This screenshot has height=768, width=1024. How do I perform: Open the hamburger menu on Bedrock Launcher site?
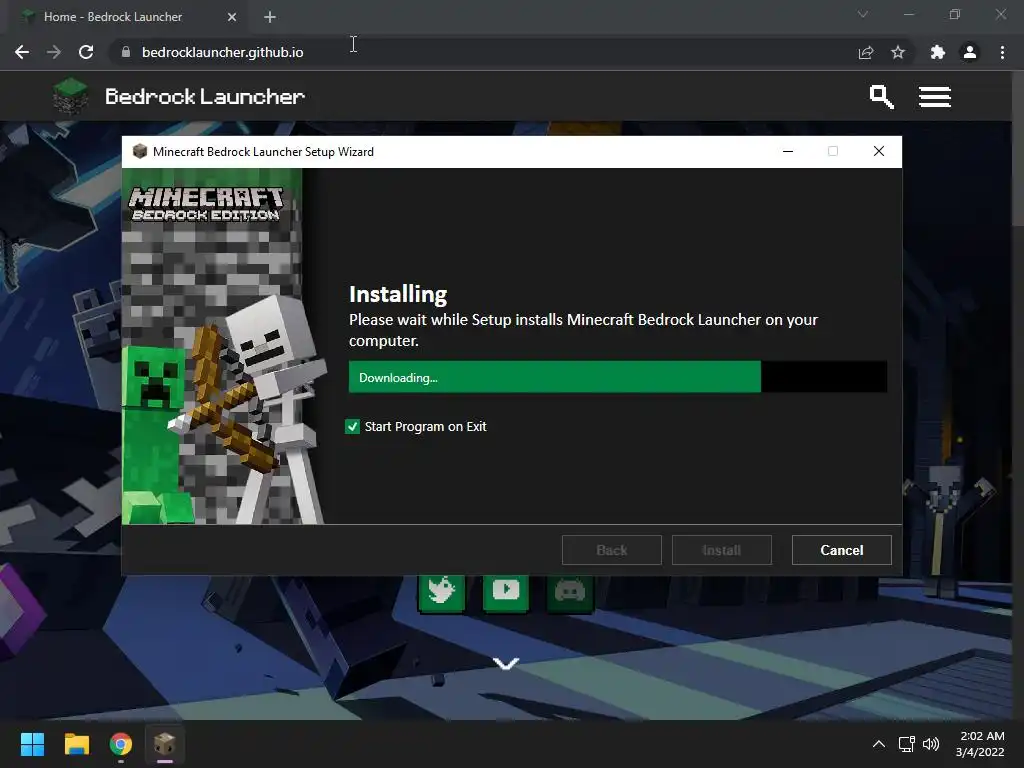935,97
